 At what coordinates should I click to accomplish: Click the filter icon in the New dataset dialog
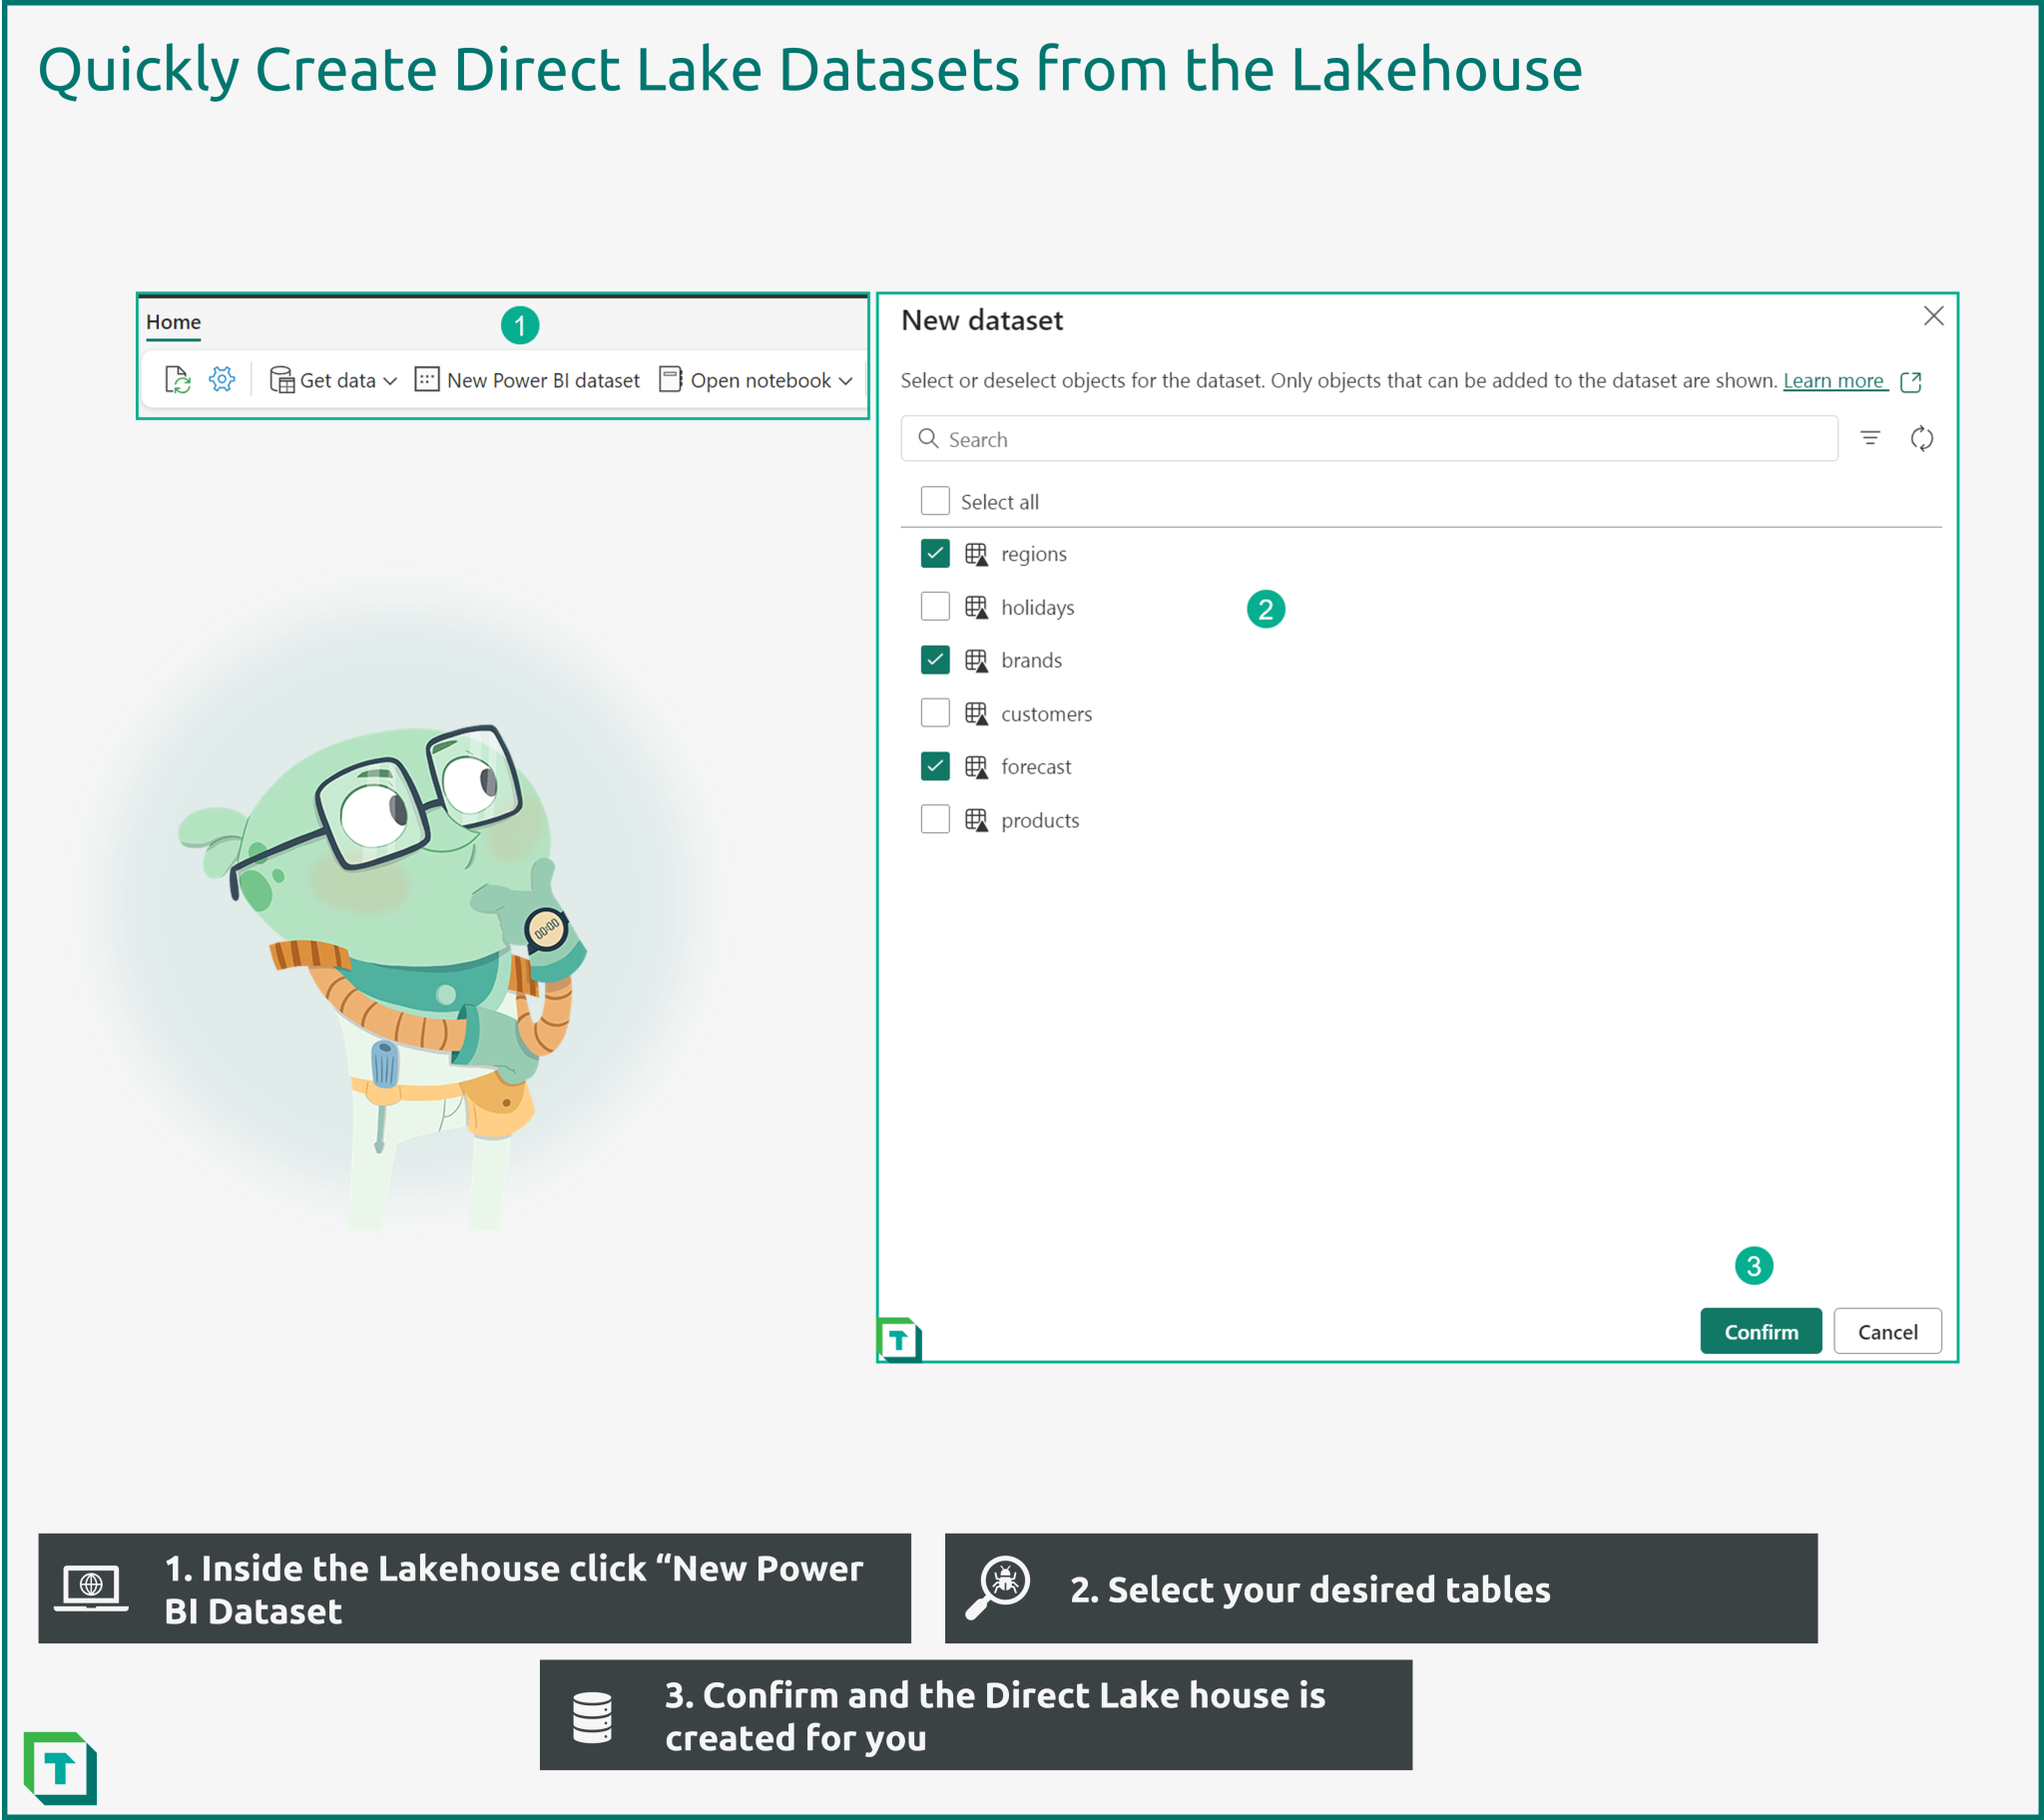point(1870,438)
